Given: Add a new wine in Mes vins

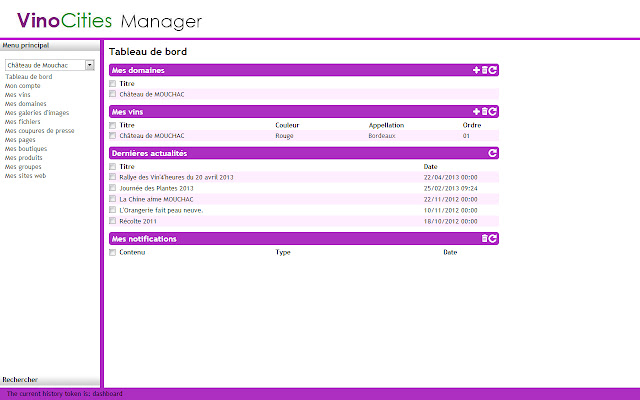Looking at the screenshot, I should 476,111.
